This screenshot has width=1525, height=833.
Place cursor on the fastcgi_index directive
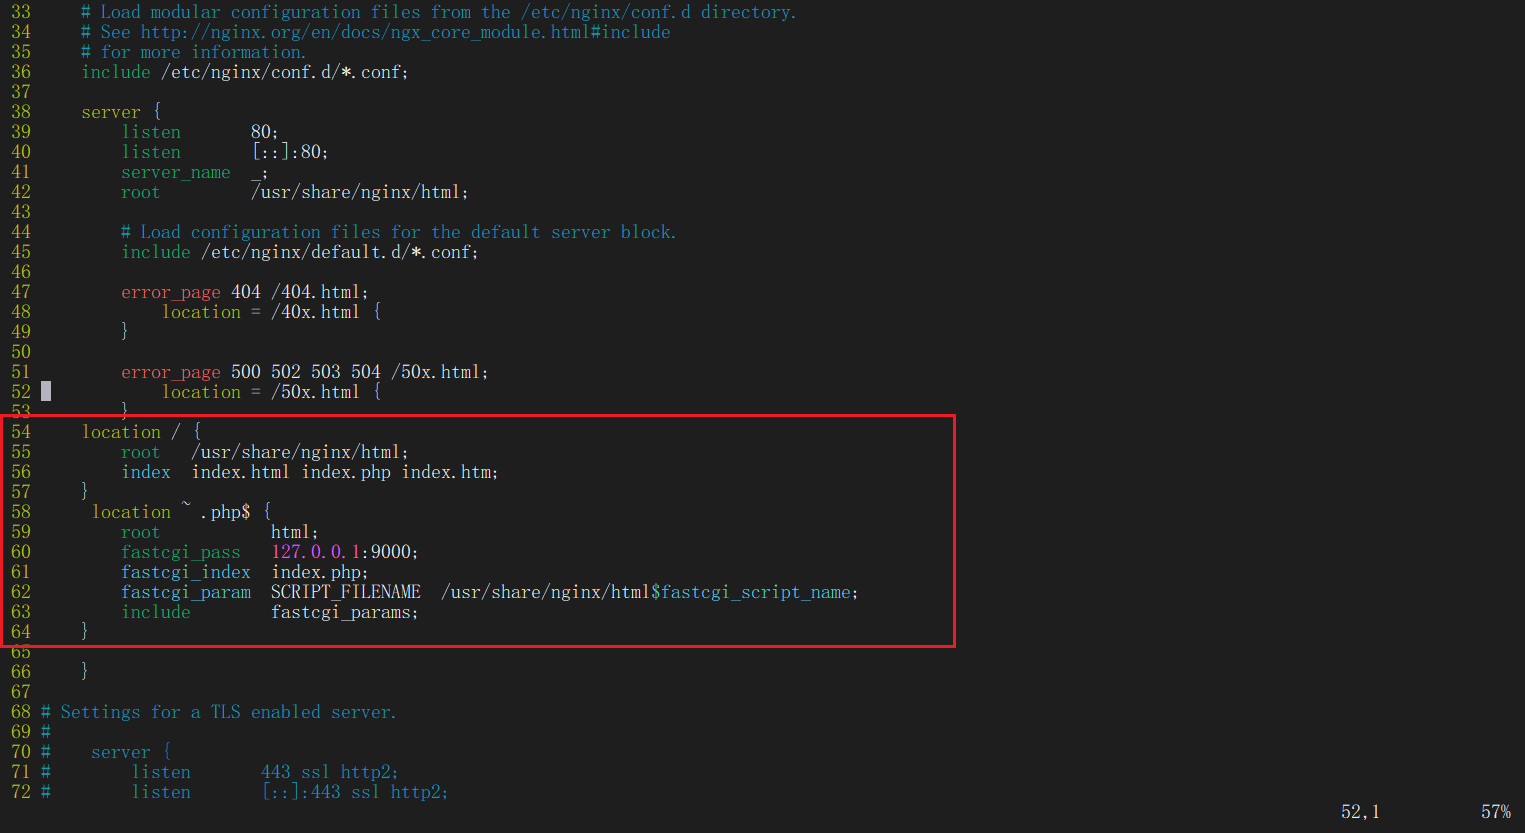click(186, 572)
